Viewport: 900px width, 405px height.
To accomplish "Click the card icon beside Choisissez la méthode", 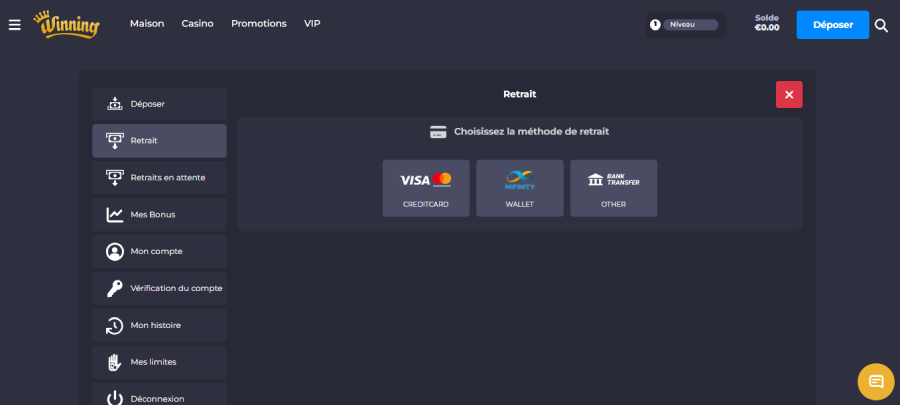I will click(438, 132).
